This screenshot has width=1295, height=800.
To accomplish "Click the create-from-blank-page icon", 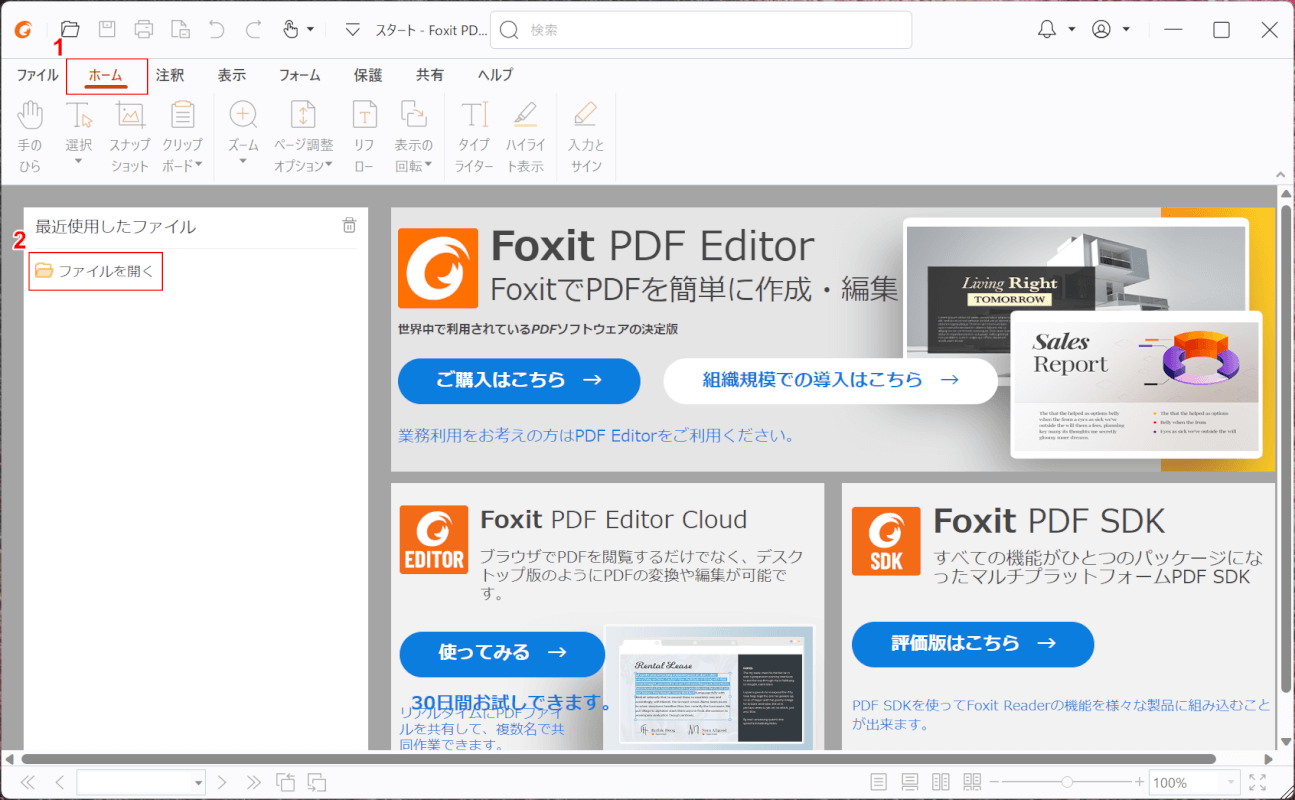I will coord(180,29).
